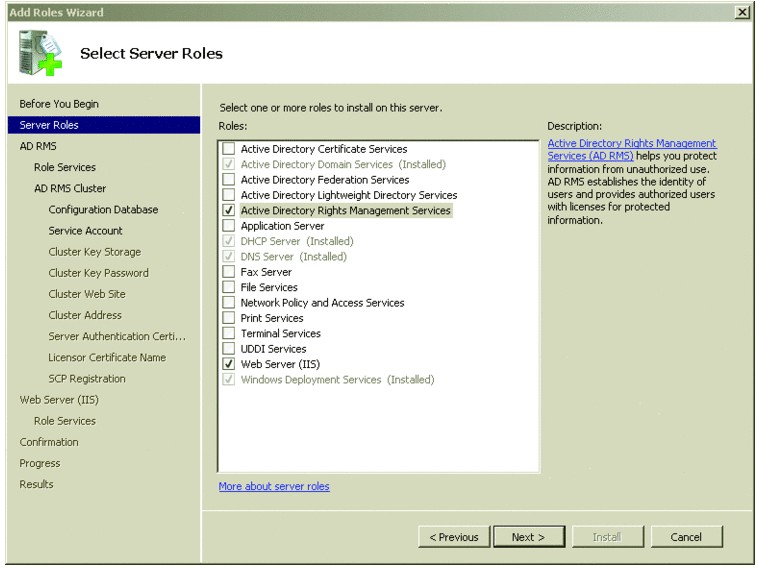
Task: Select the Progress step
Action: [40, 463]
